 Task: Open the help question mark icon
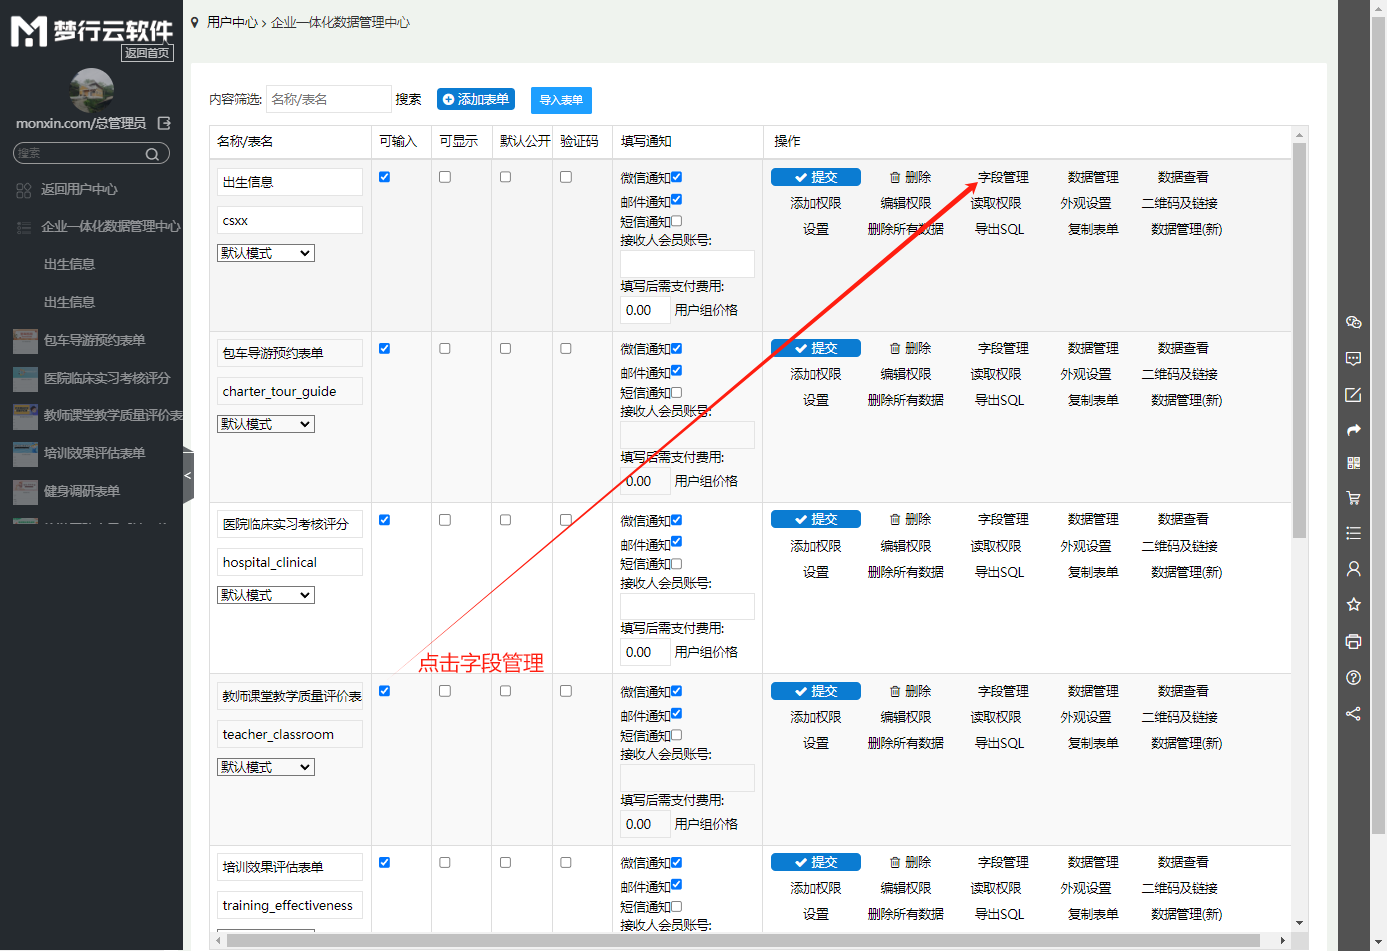[1353, 677]
